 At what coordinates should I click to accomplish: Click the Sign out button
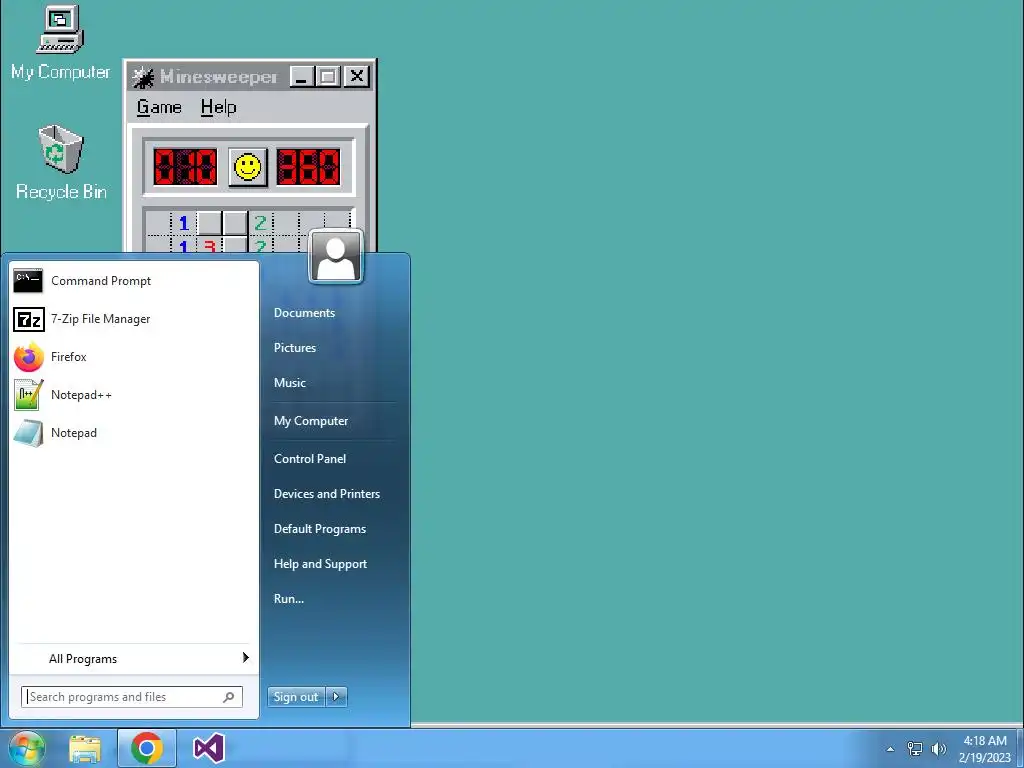click(x=296, y=697)
